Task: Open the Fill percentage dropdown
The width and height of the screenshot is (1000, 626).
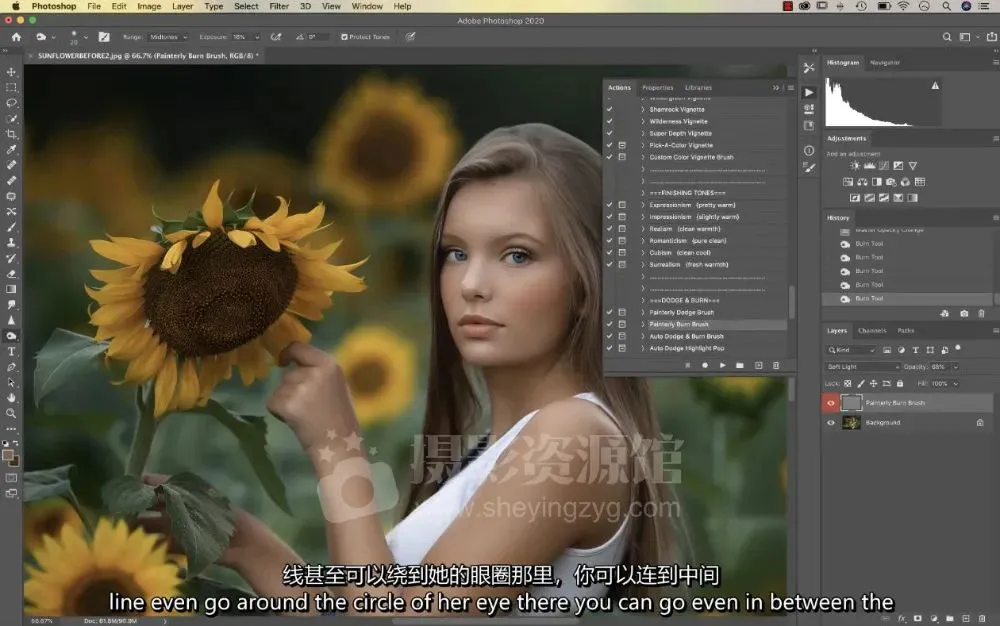Action: click(955, 384)
